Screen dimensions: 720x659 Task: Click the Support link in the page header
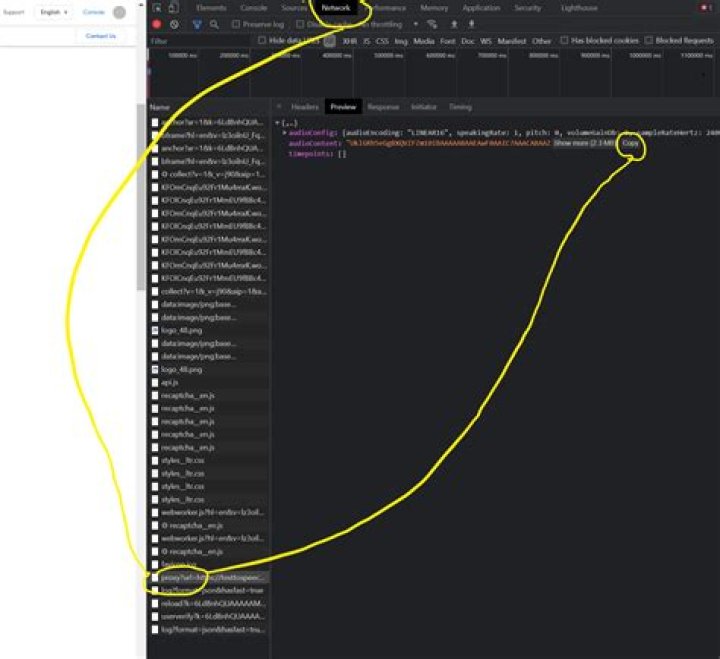click(14, 12)
